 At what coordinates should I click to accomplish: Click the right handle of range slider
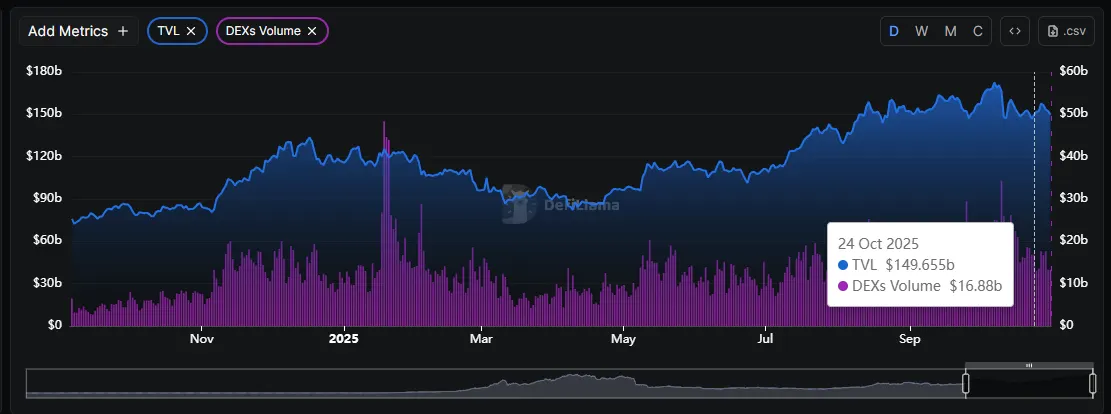[1092, 383]
